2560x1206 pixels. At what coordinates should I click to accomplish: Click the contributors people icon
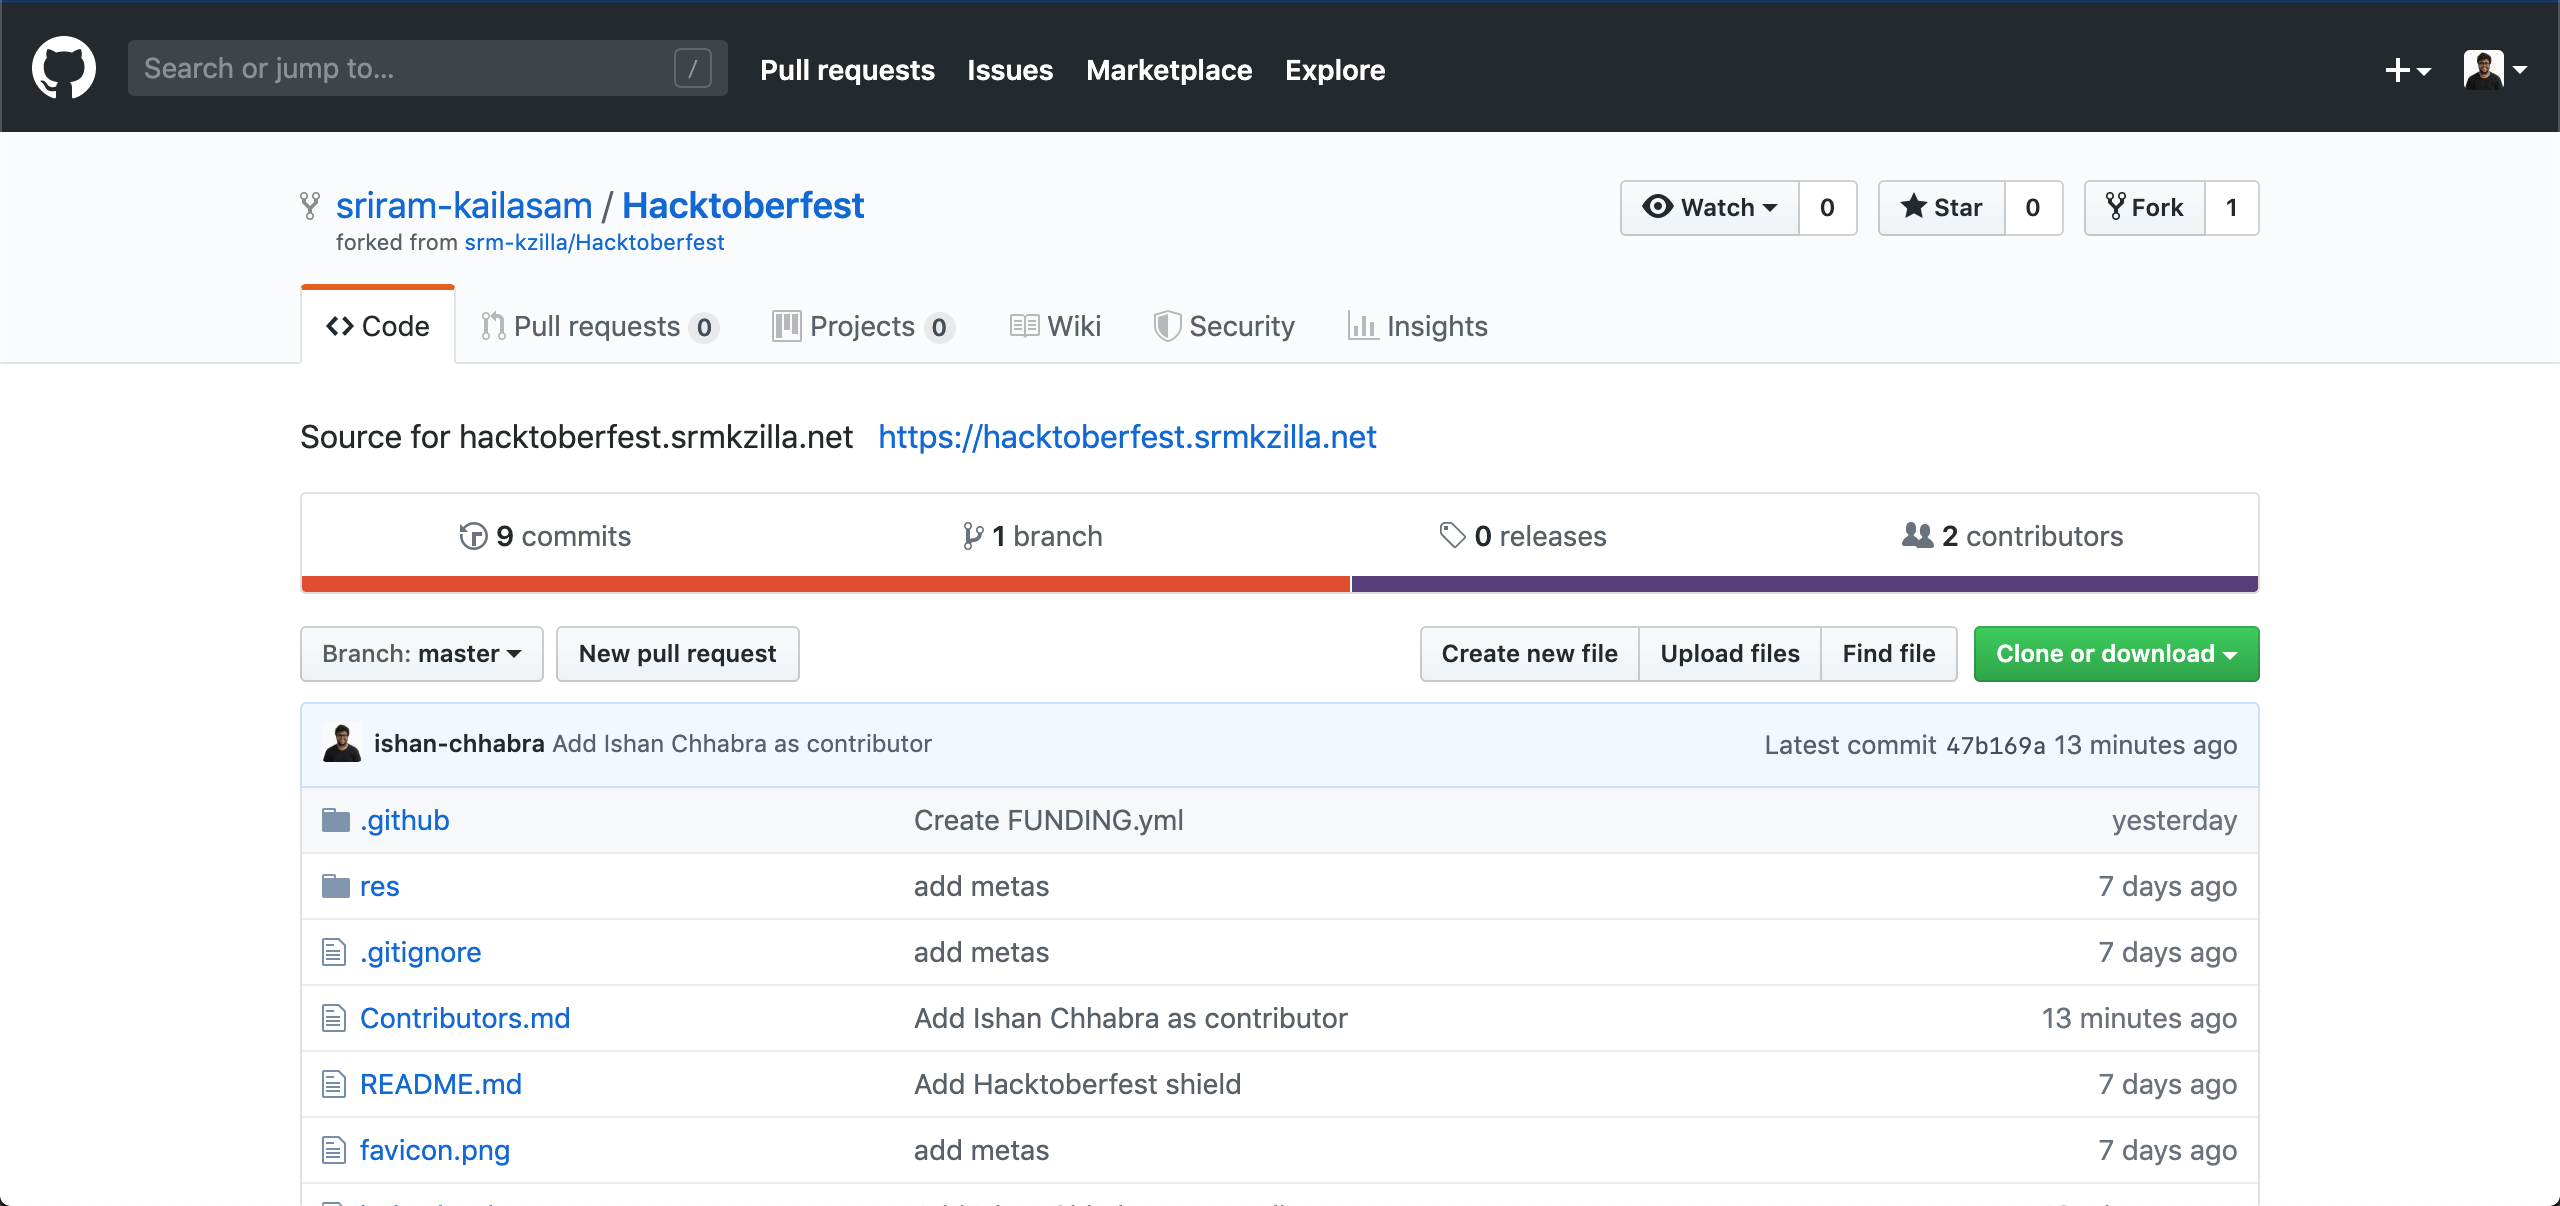coord(1917,535)
